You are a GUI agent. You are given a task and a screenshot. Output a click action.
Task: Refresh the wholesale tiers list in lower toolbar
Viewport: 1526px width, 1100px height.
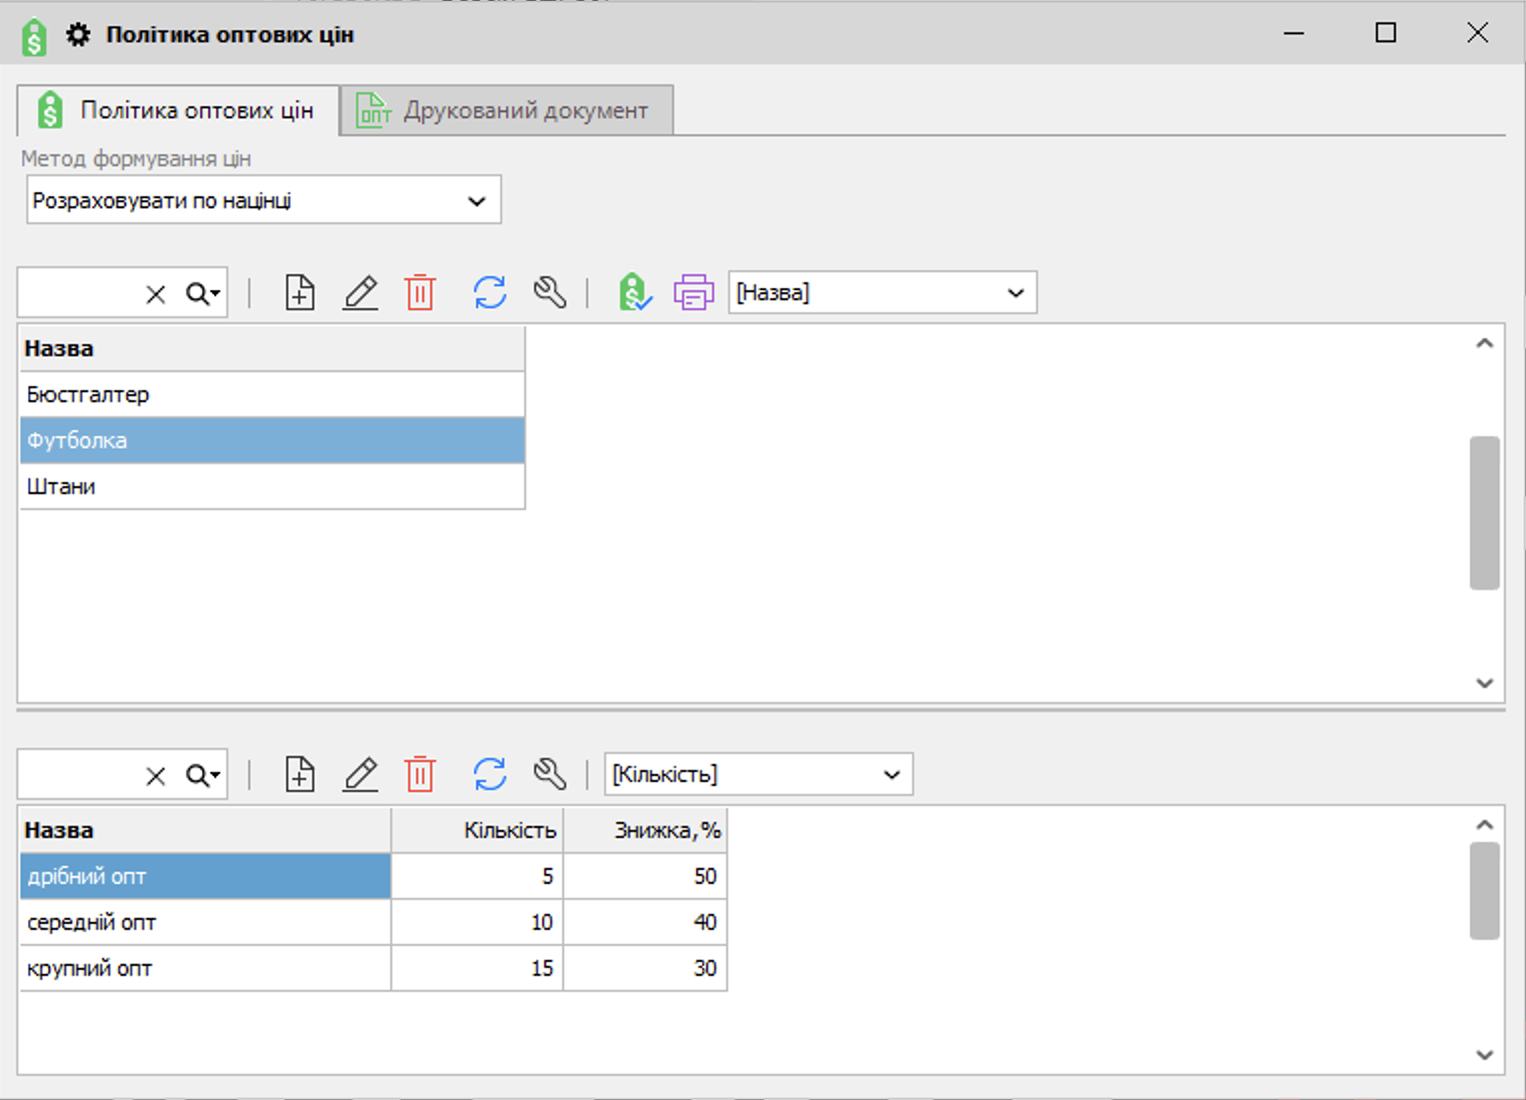coord(490,775)
